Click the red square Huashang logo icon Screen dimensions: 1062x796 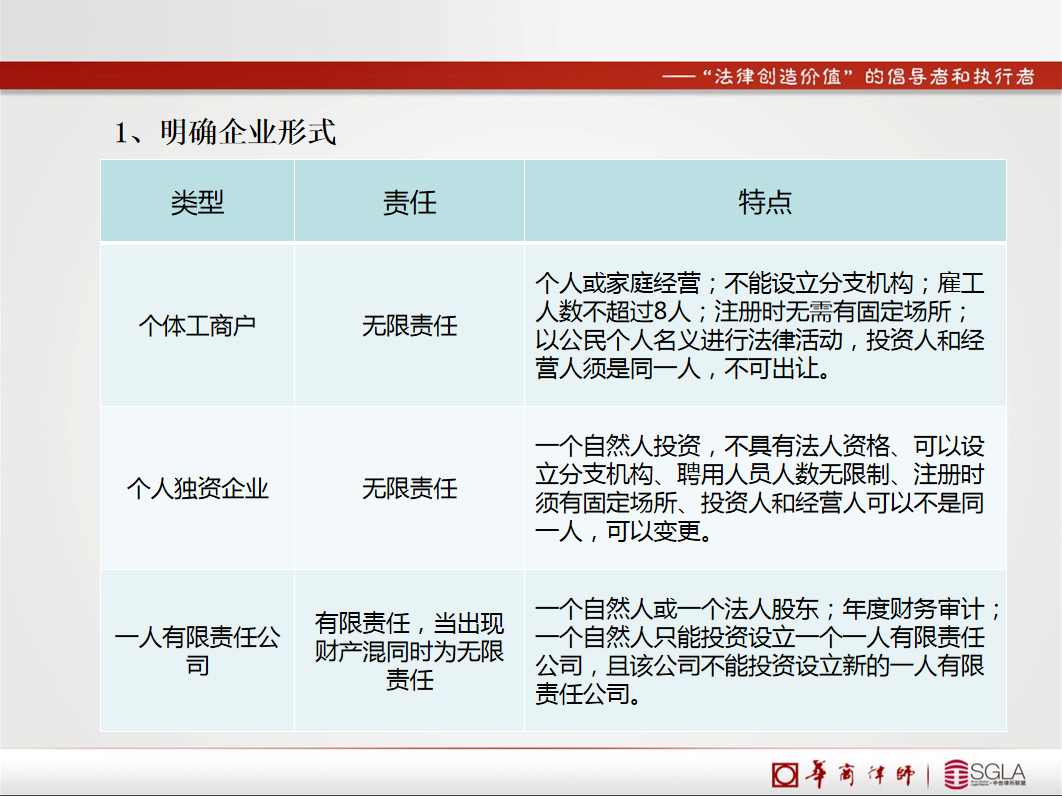785,774
